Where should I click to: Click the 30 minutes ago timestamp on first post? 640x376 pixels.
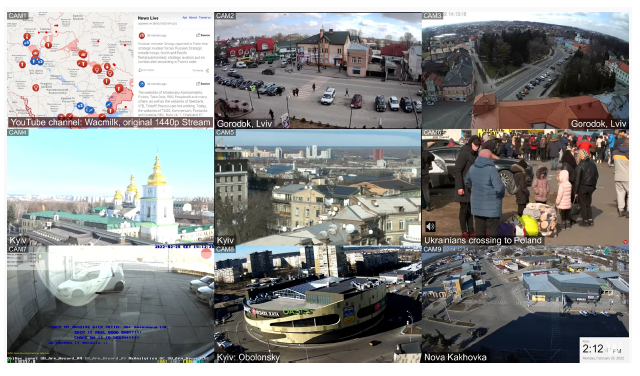coord(157,36)
